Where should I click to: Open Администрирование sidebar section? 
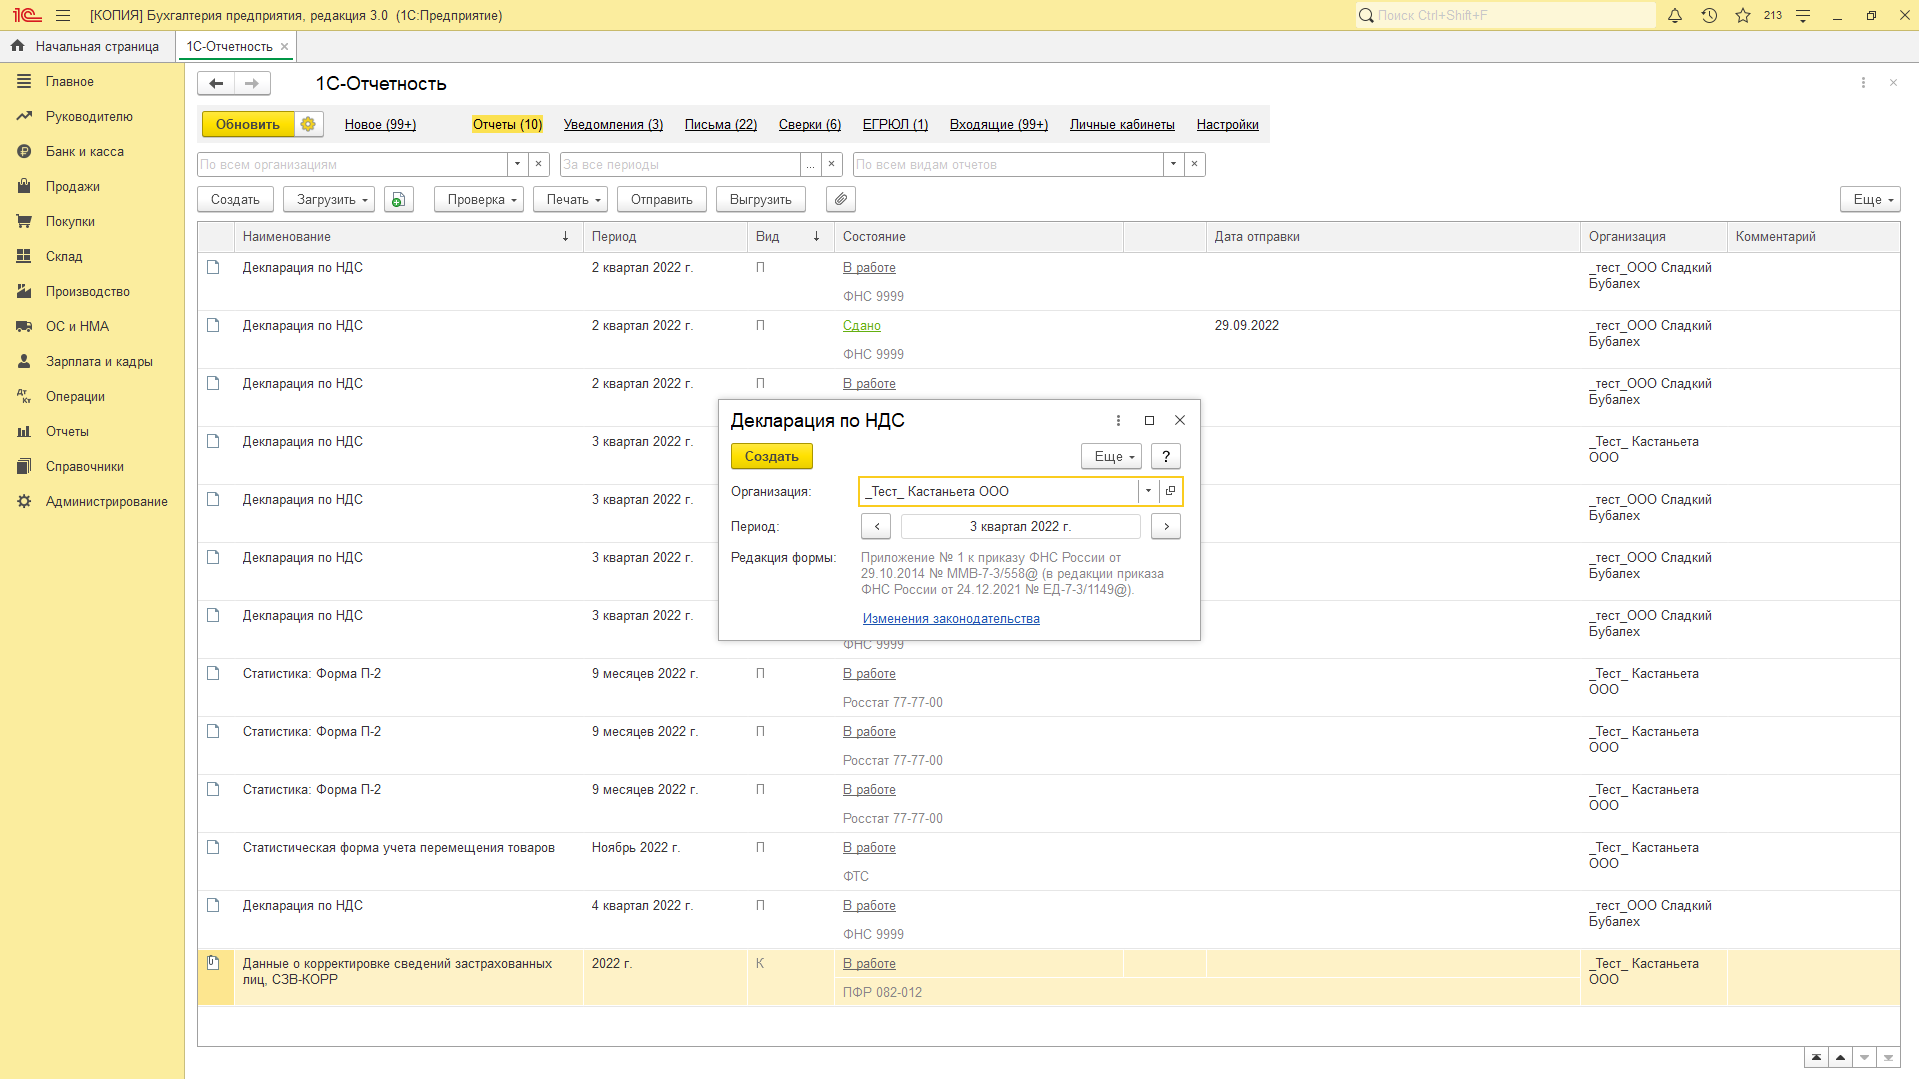(x=106, y=501)
